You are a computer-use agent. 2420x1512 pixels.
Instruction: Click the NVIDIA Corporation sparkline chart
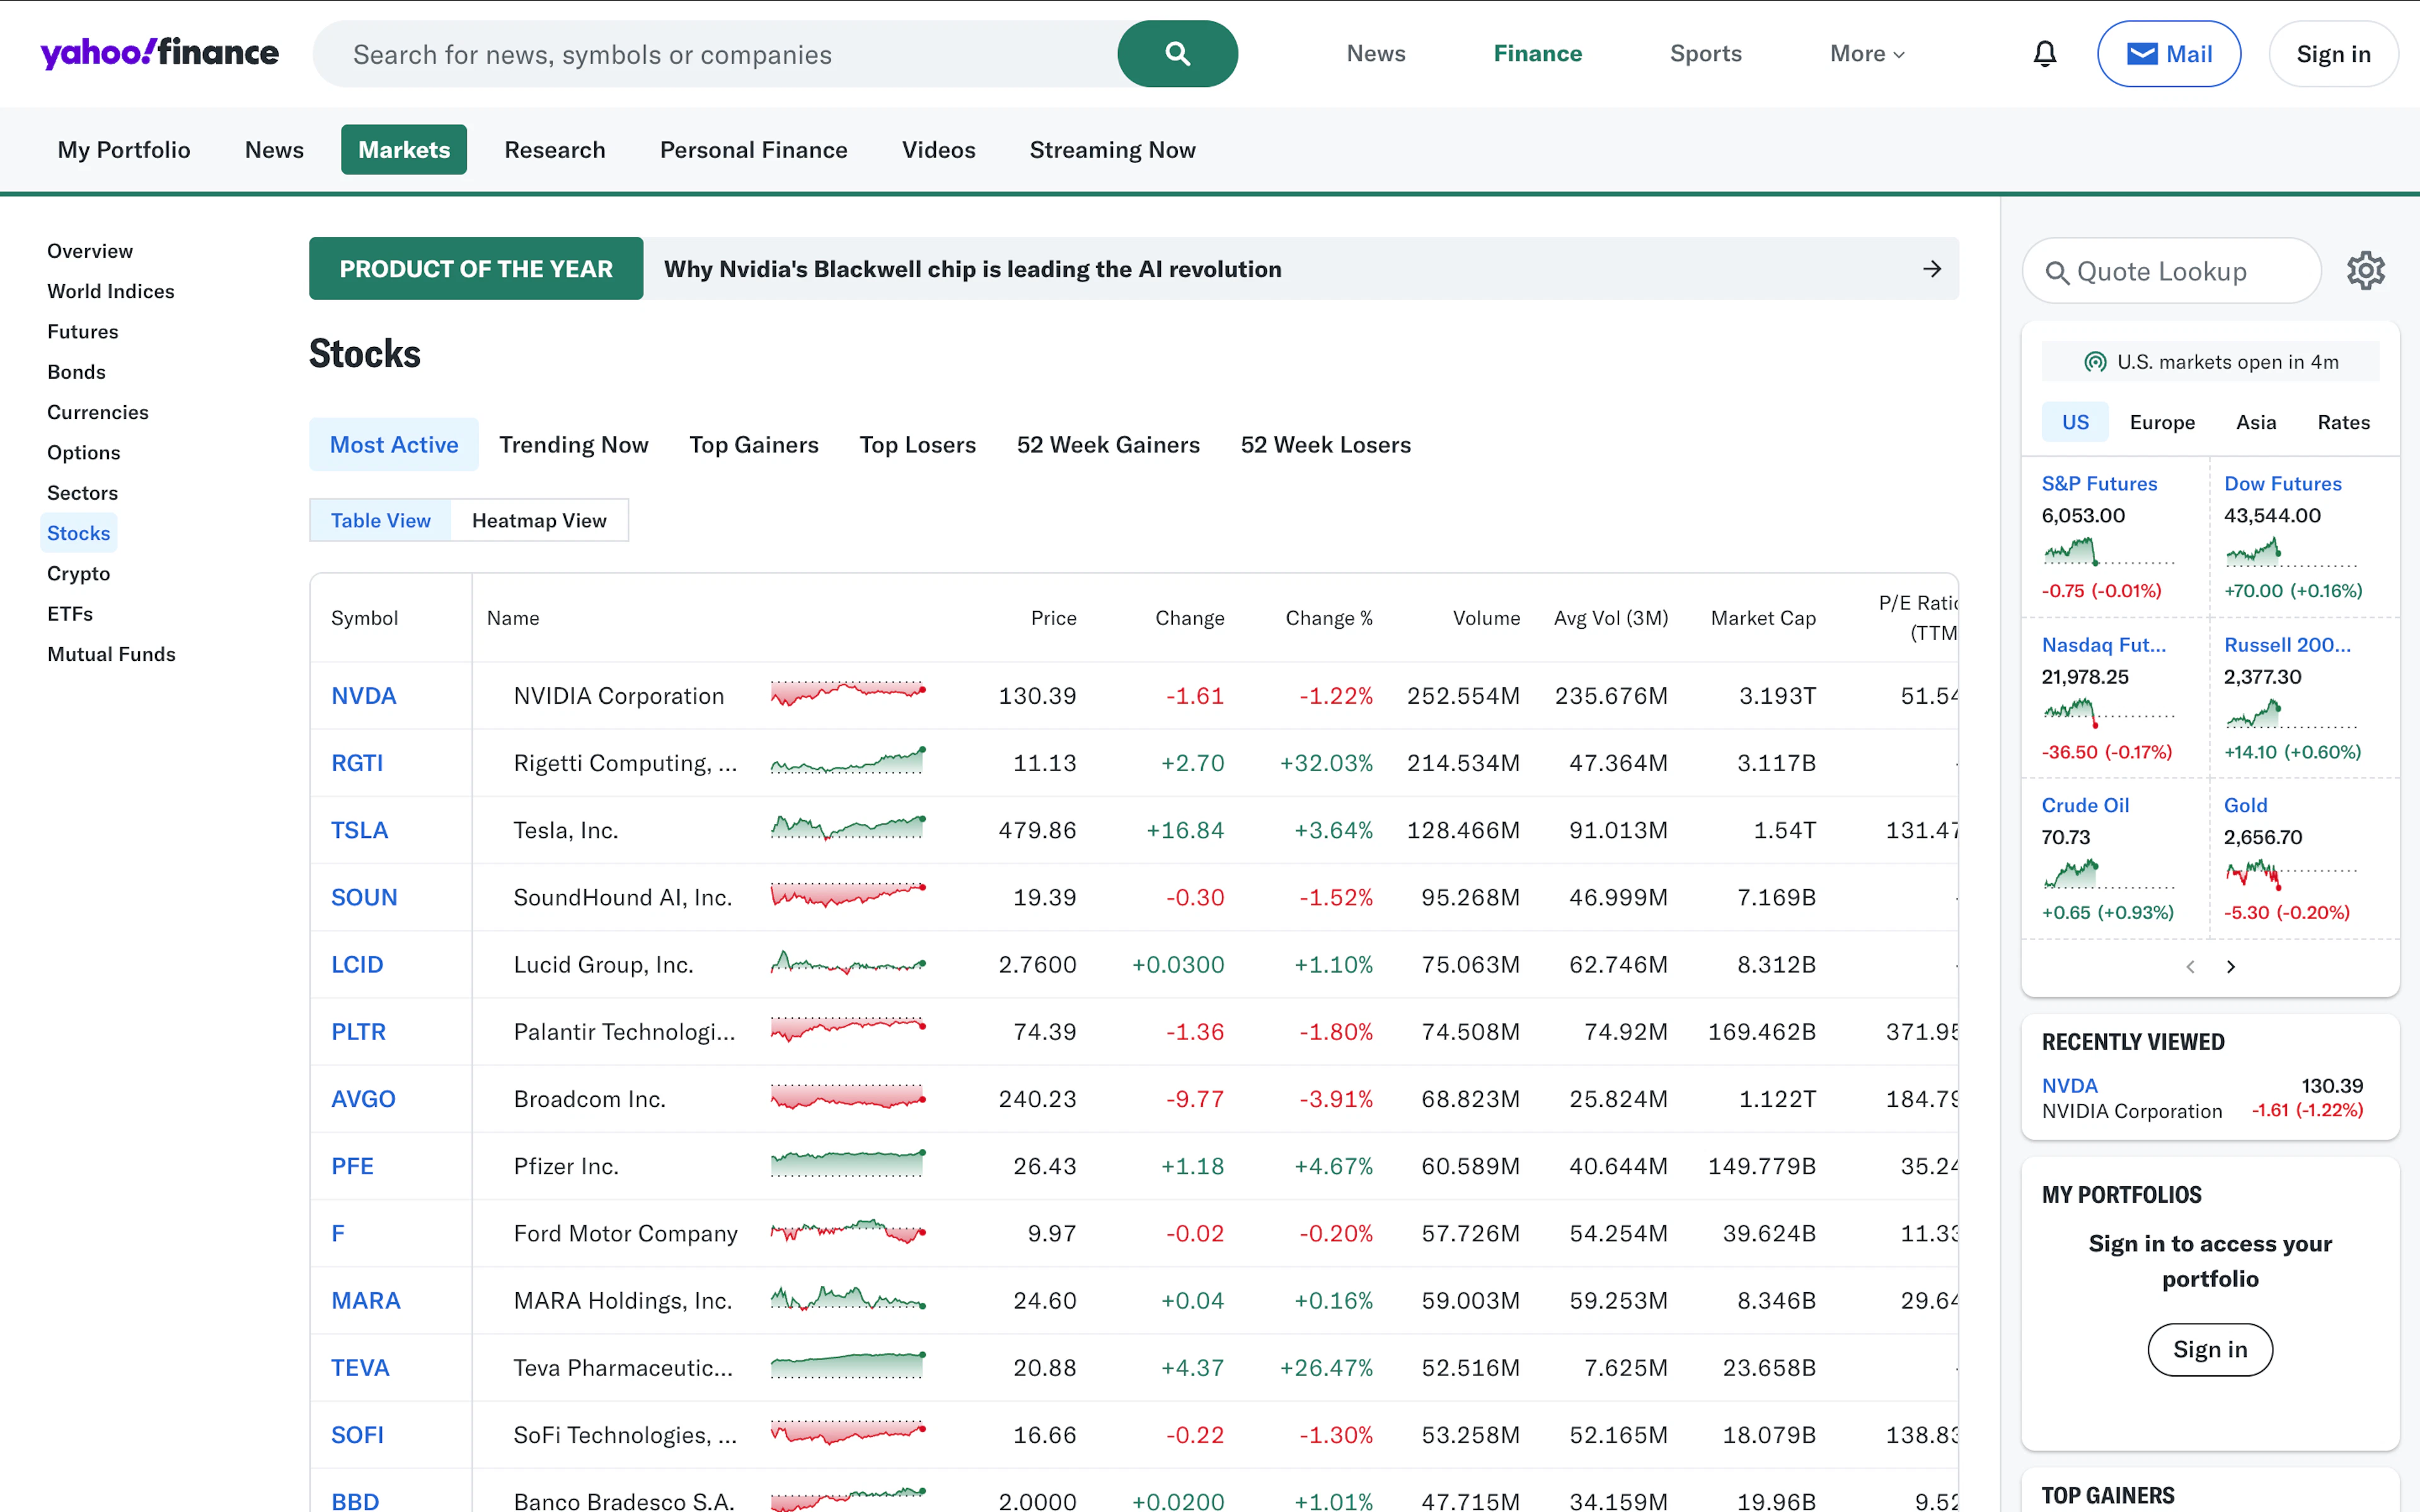coord(848,694)
